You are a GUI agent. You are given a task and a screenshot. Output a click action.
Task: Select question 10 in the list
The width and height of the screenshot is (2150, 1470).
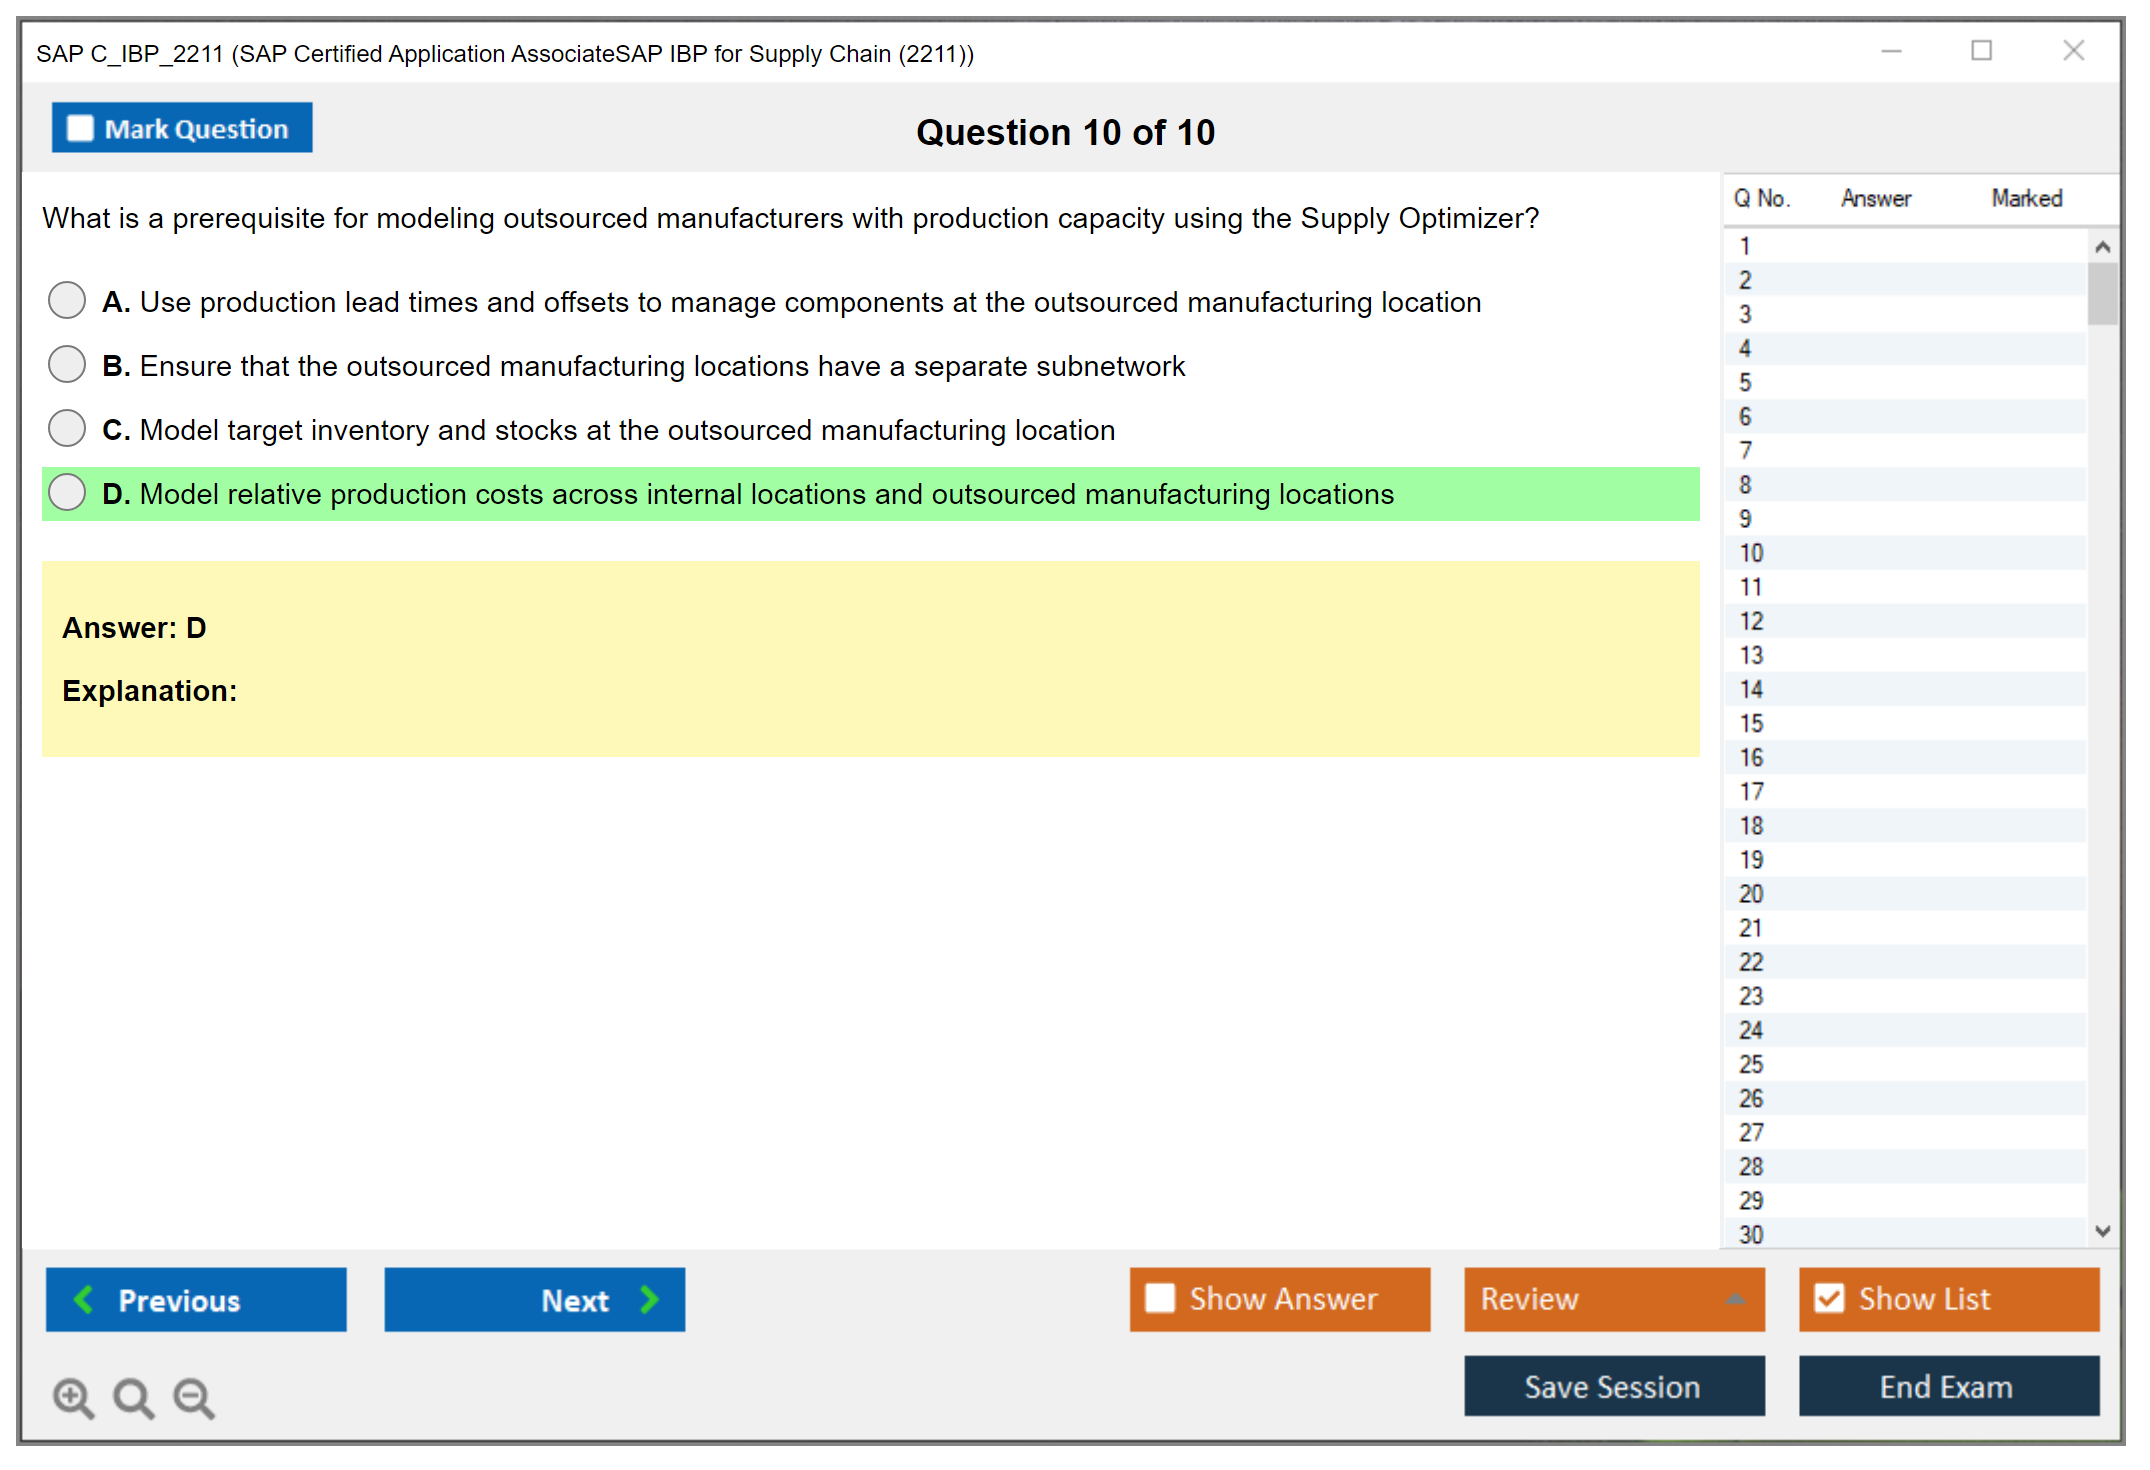pos(1751,553)
